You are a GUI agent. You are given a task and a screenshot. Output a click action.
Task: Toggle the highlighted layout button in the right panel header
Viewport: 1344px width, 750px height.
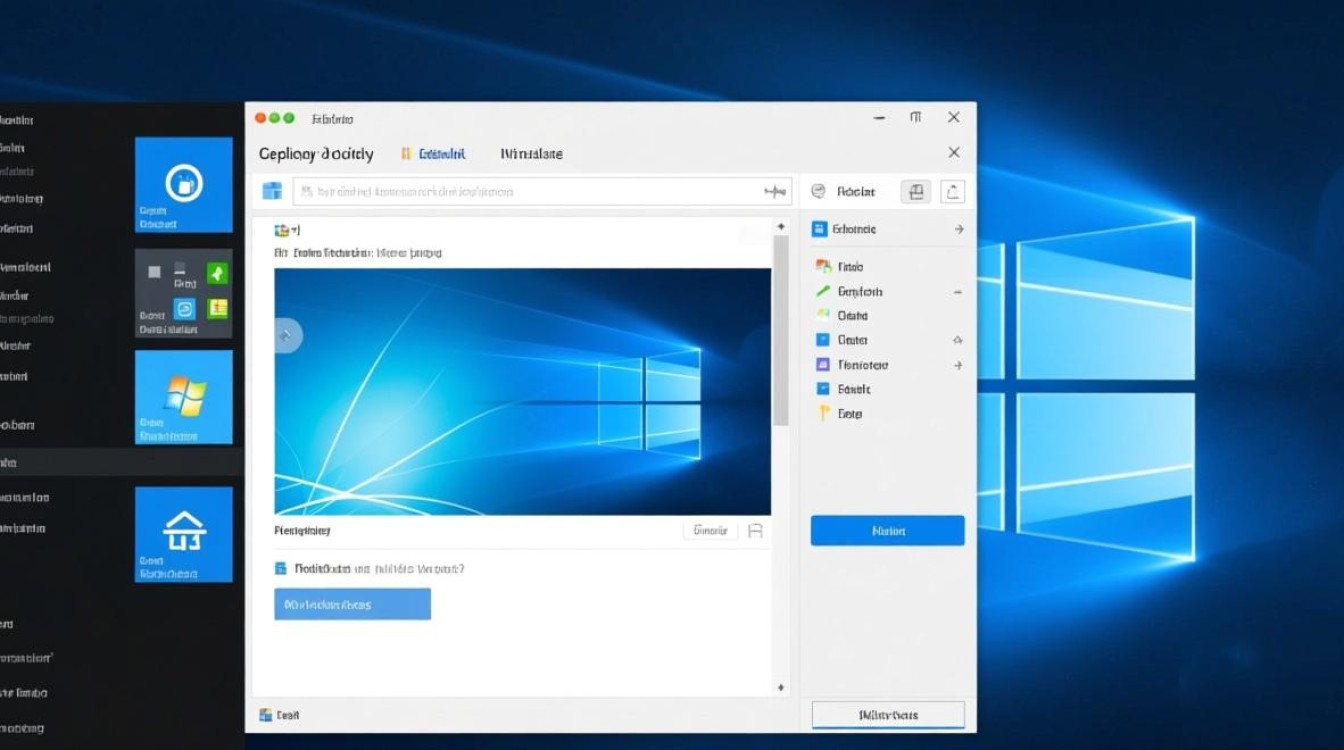point(916,192)
